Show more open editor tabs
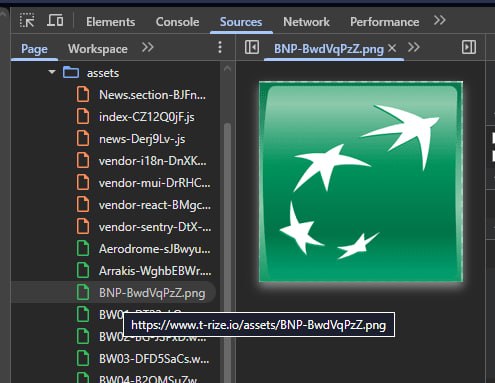Viewport: 495px width, 383px height. click(x=414, y=48)
